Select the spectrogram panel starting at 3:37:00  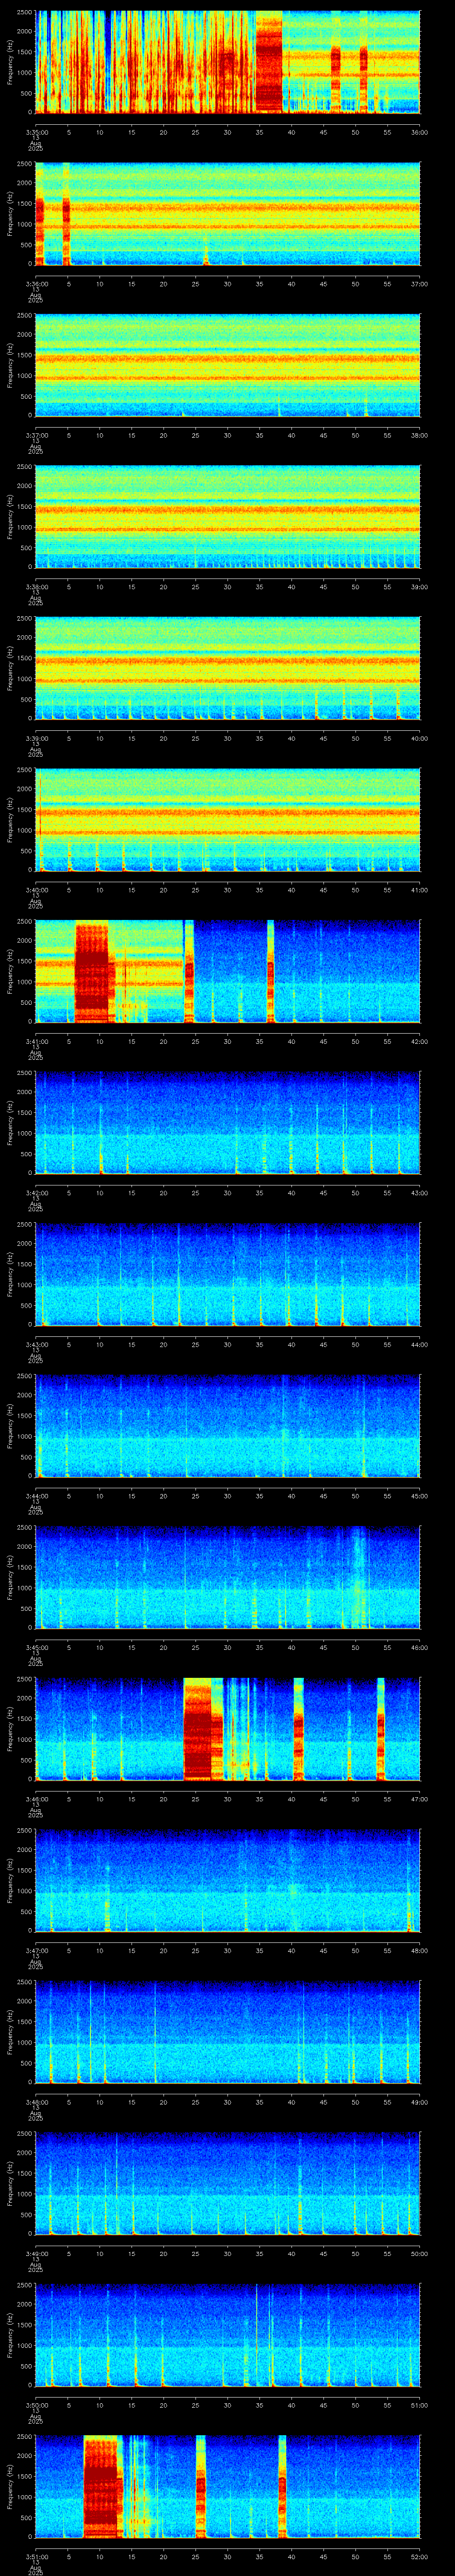tap(228, 365)
